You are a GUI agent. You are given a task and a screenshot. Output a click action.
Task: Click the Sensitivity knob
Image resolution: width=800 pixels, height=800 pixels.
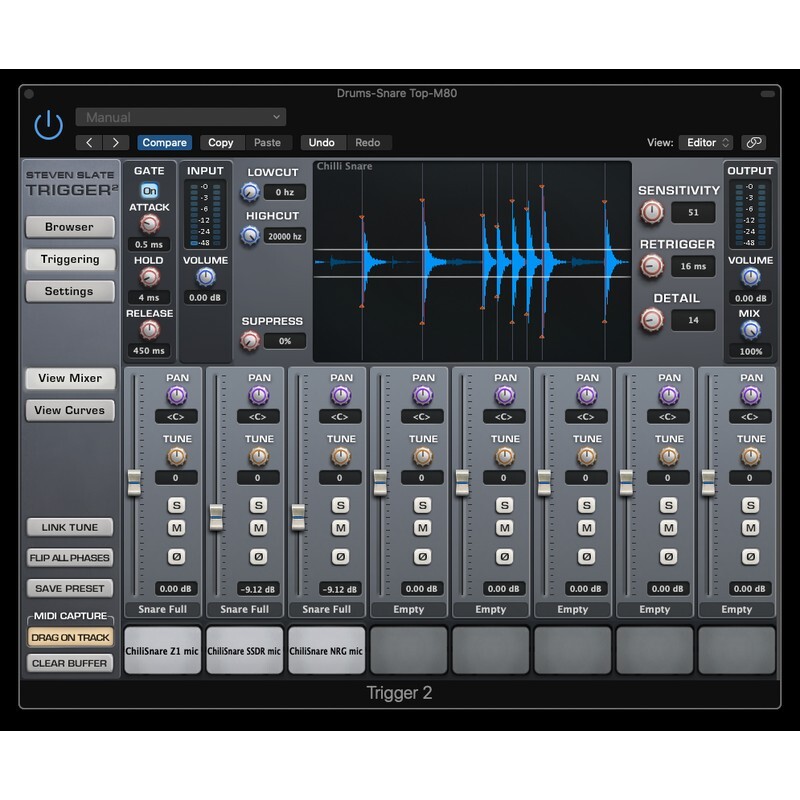coord(652,212)
